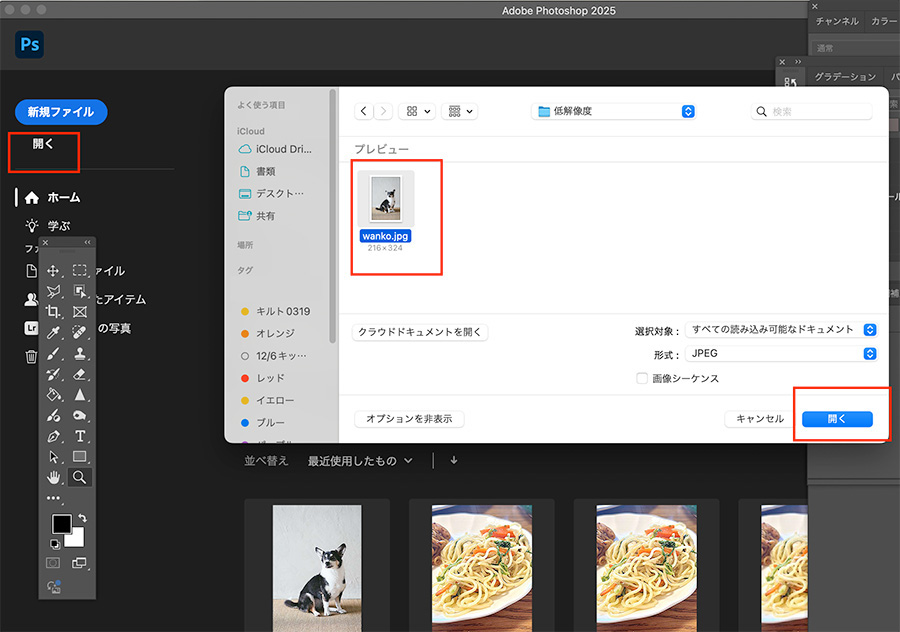Click the black foreground color swatch
900x632 pixels.
coord(61,524)
